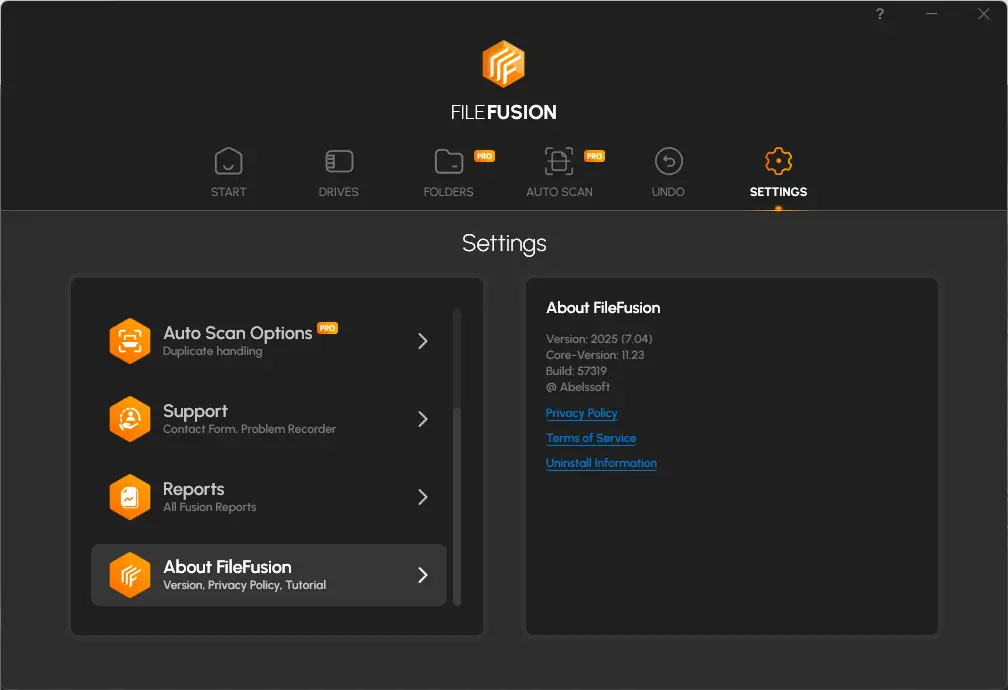Open the Auto Scan navigation icon
Screen dimensions: 1008x690
click(559, 161)
